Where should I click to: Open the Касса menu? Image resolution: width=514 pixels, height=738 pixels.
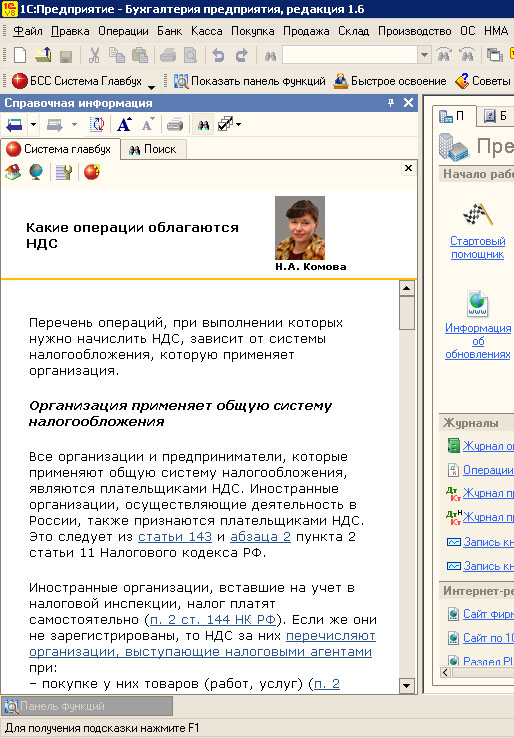coord(207,31)
